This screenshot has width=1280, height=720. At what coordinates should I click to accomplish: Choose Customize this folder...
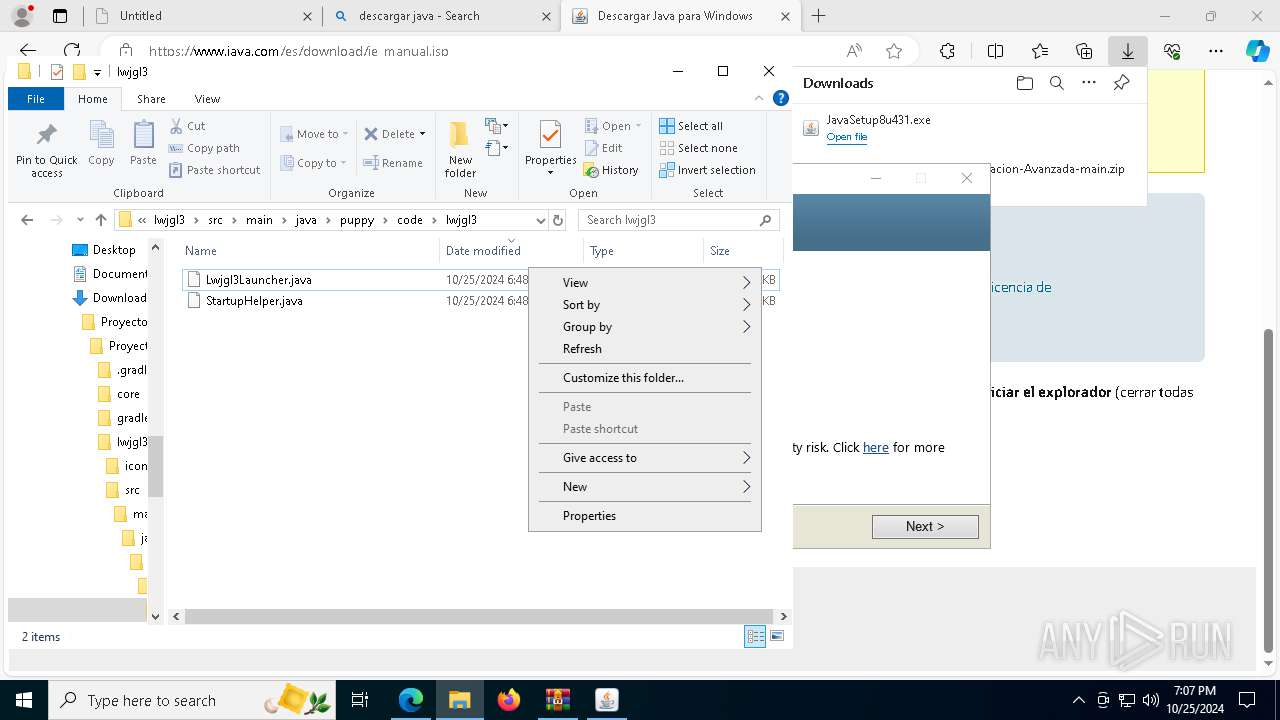(x=645, y=378)
